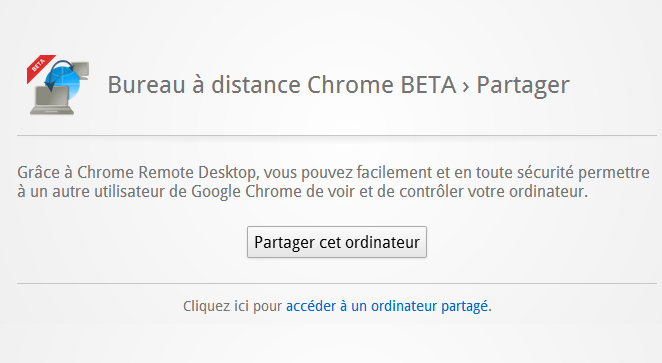Click the word BETA in the heading
662x363 pixels.
[428, 85]
